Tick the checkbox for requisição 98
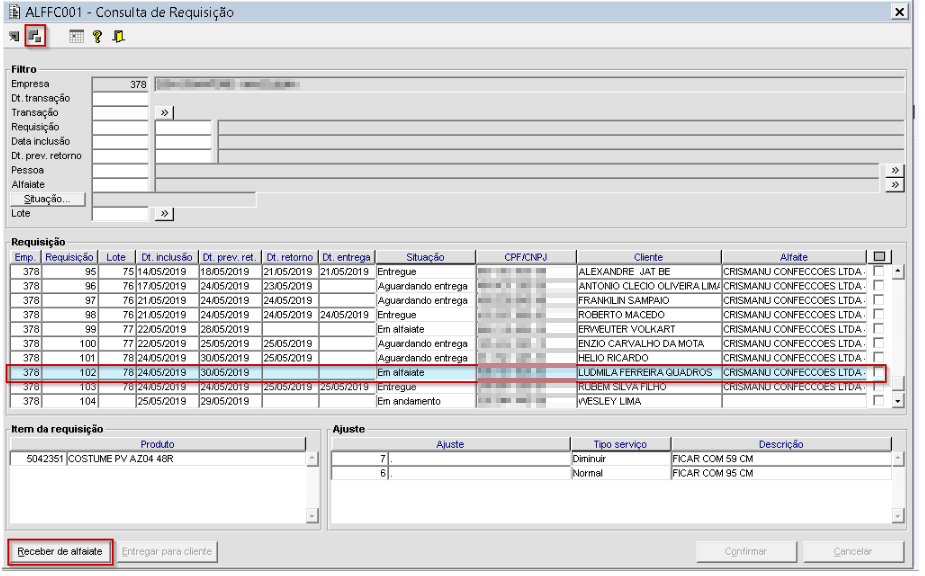925x576 pixels. (878, 314)
